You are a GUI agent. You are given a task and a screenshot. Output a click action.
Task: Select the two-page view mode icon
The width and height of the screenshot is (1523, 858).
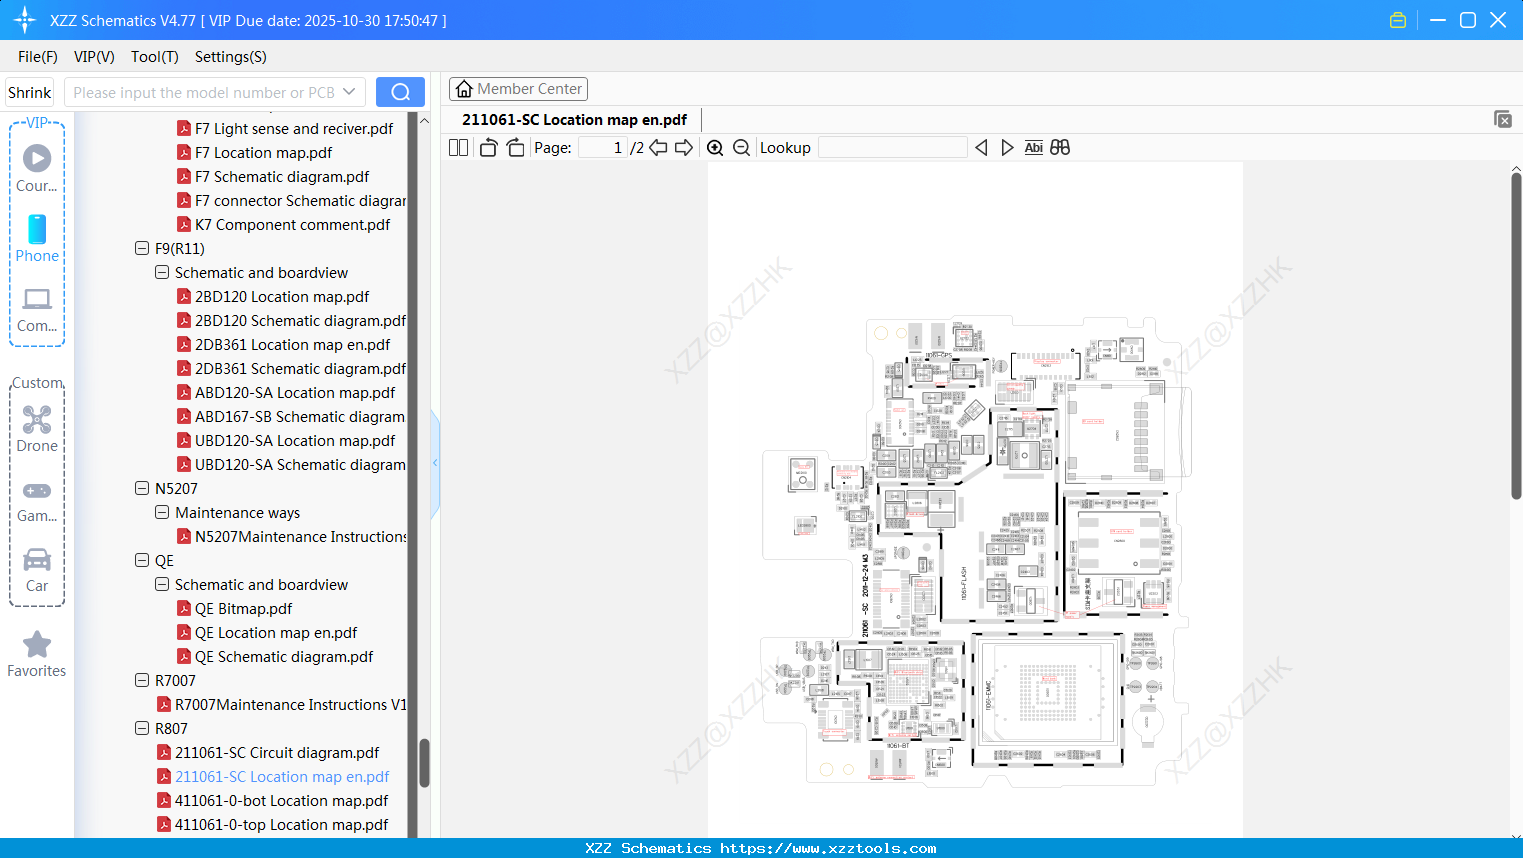point(457,147)
